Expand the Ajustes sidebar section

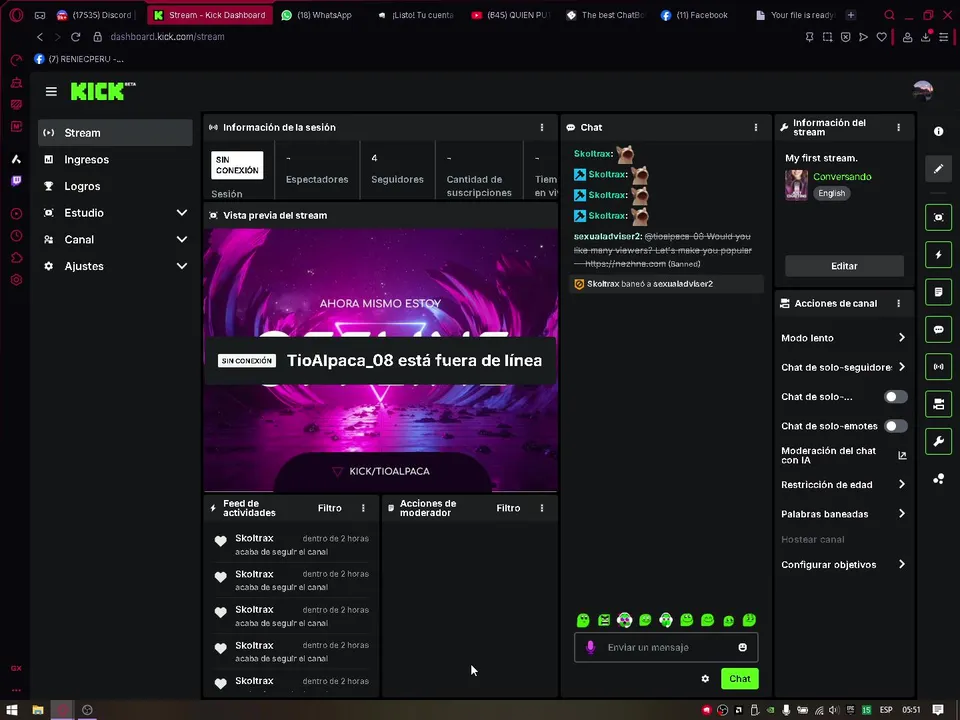tap(115, 266)
